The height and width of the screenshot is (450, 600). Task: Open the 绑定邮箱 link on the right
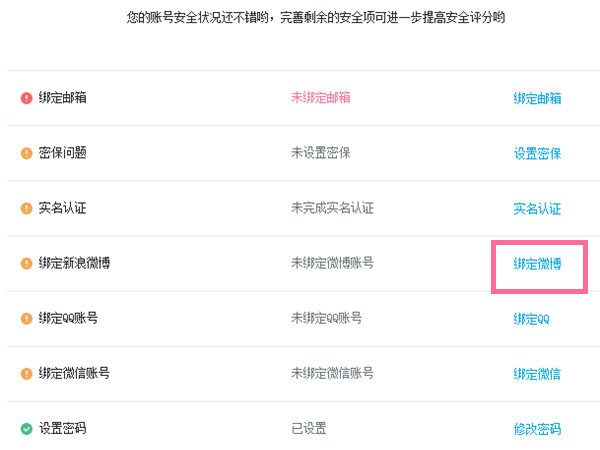click(537, 98)
